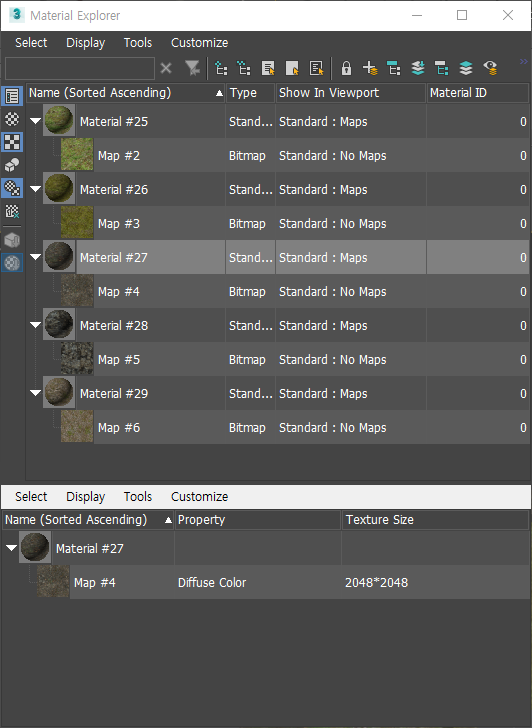Click the Select None dotted tree icon
The height and width of the screenshot is (728, 532).
pyautogui.click(x=244, y=69)
